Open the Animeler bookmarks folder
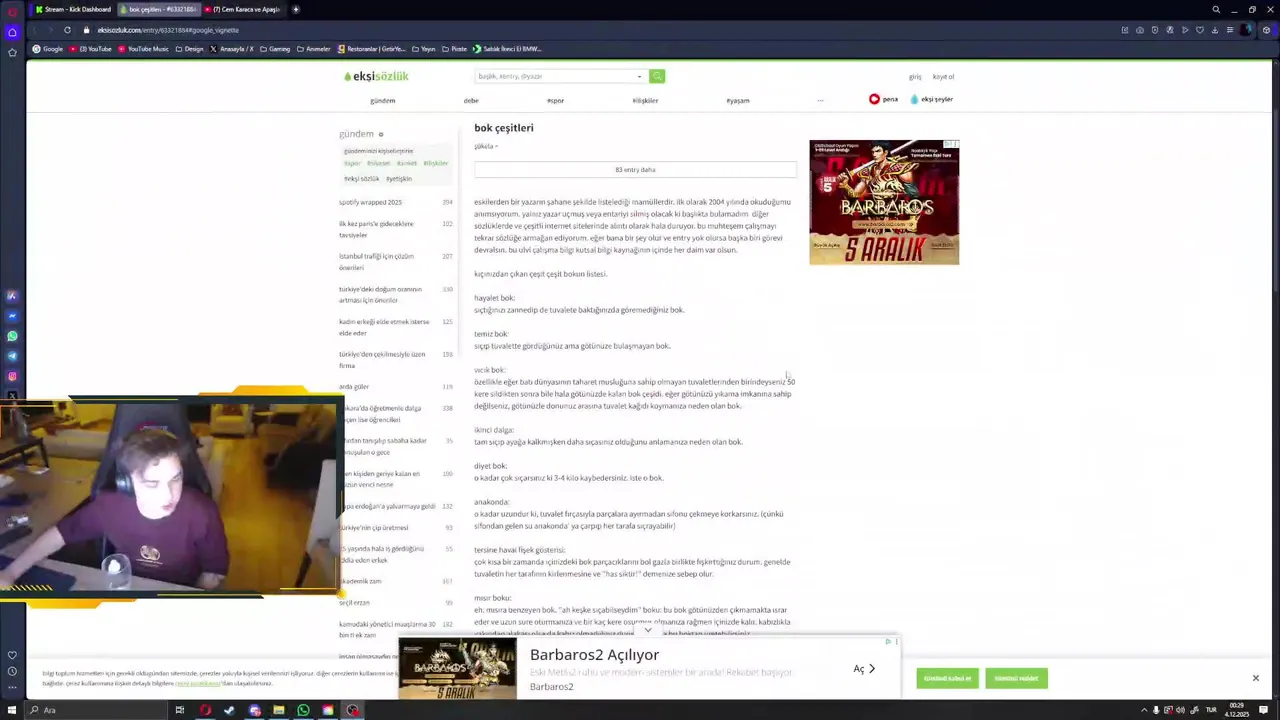Viewport: 1280px width, 720px height. click(313, 49)
